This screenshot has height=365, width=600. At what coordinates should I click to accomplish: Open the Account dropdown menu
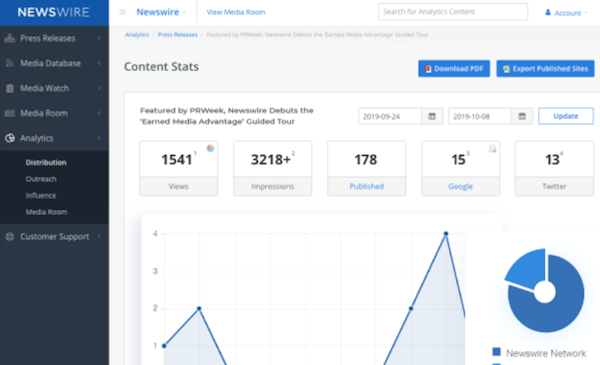click(566, 13)
